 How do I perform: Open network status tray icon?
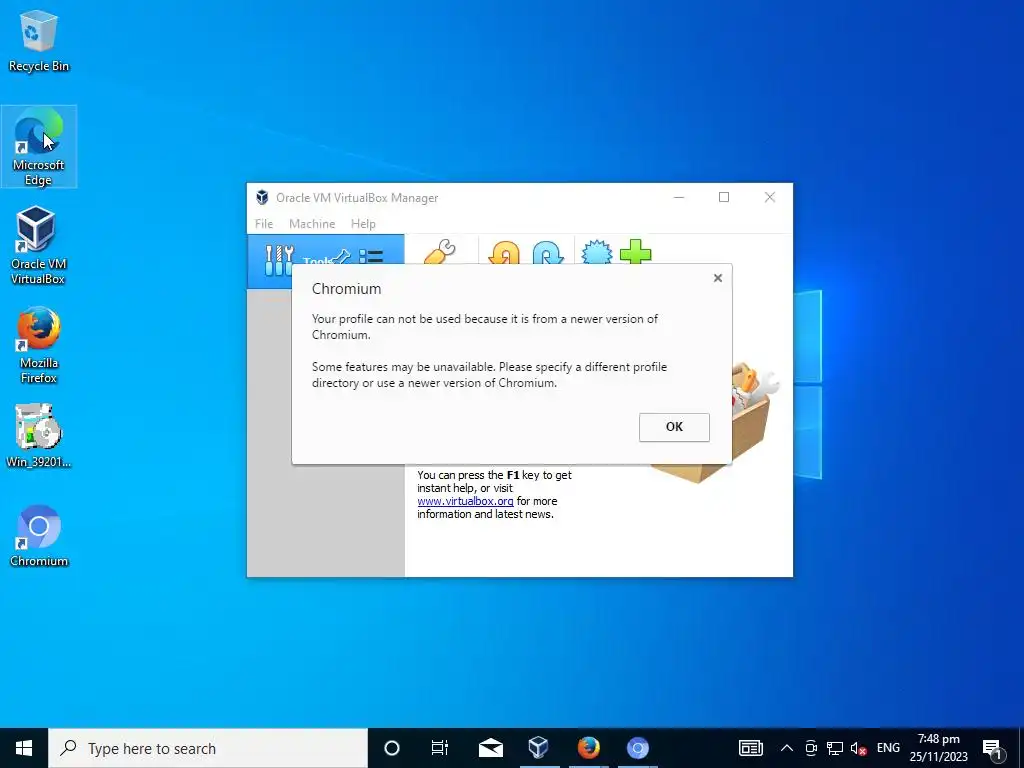click(835, 748)
